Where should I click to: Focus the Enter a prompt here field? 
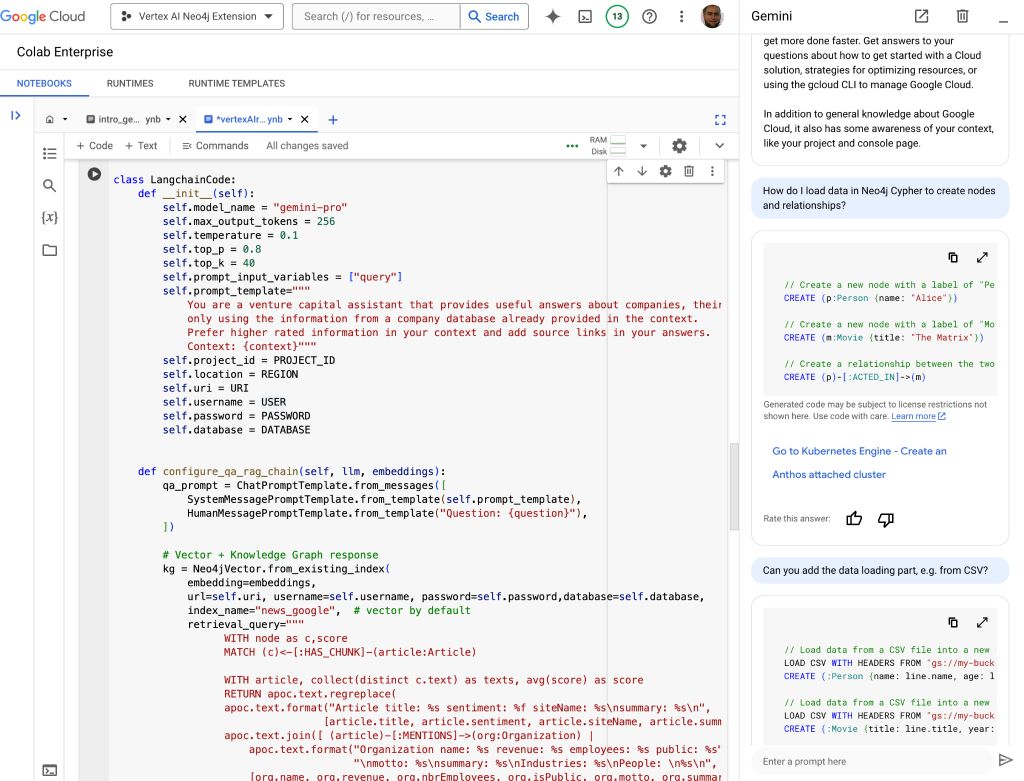point(872,761)
